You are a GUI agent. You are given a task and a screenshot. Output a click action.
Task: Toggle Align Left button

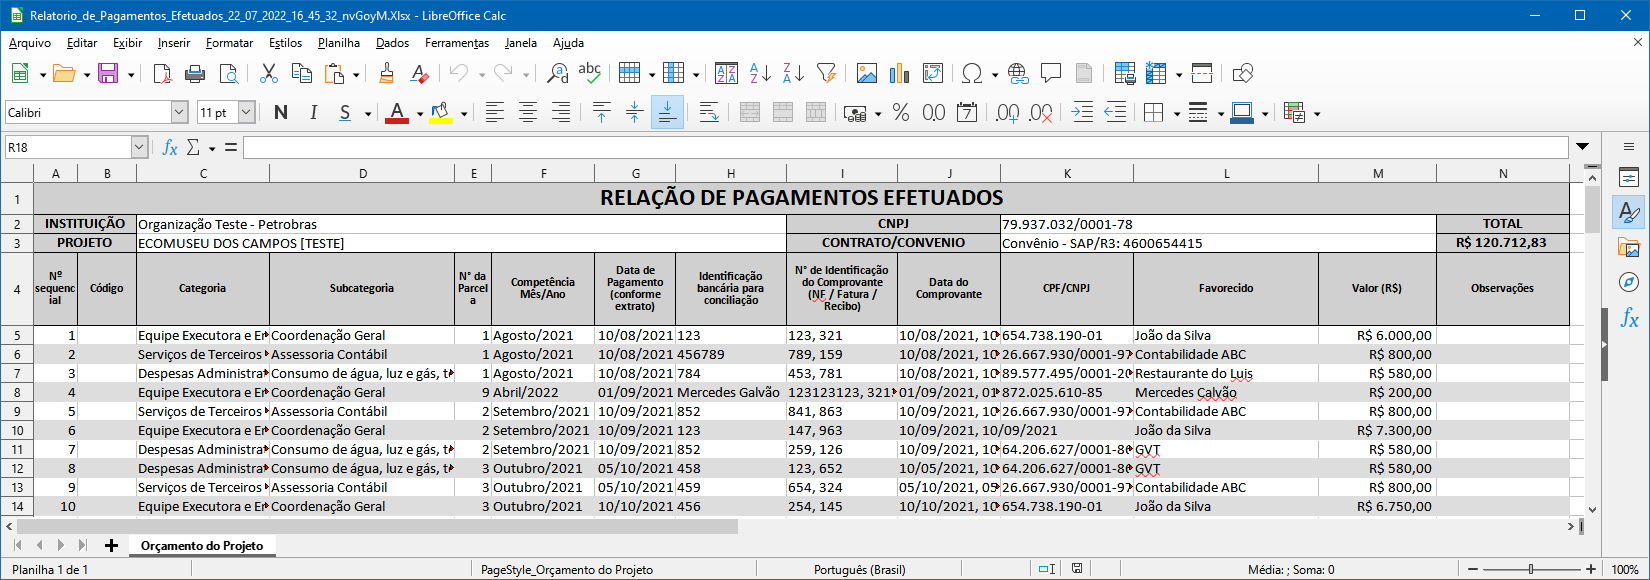[495, 113]
